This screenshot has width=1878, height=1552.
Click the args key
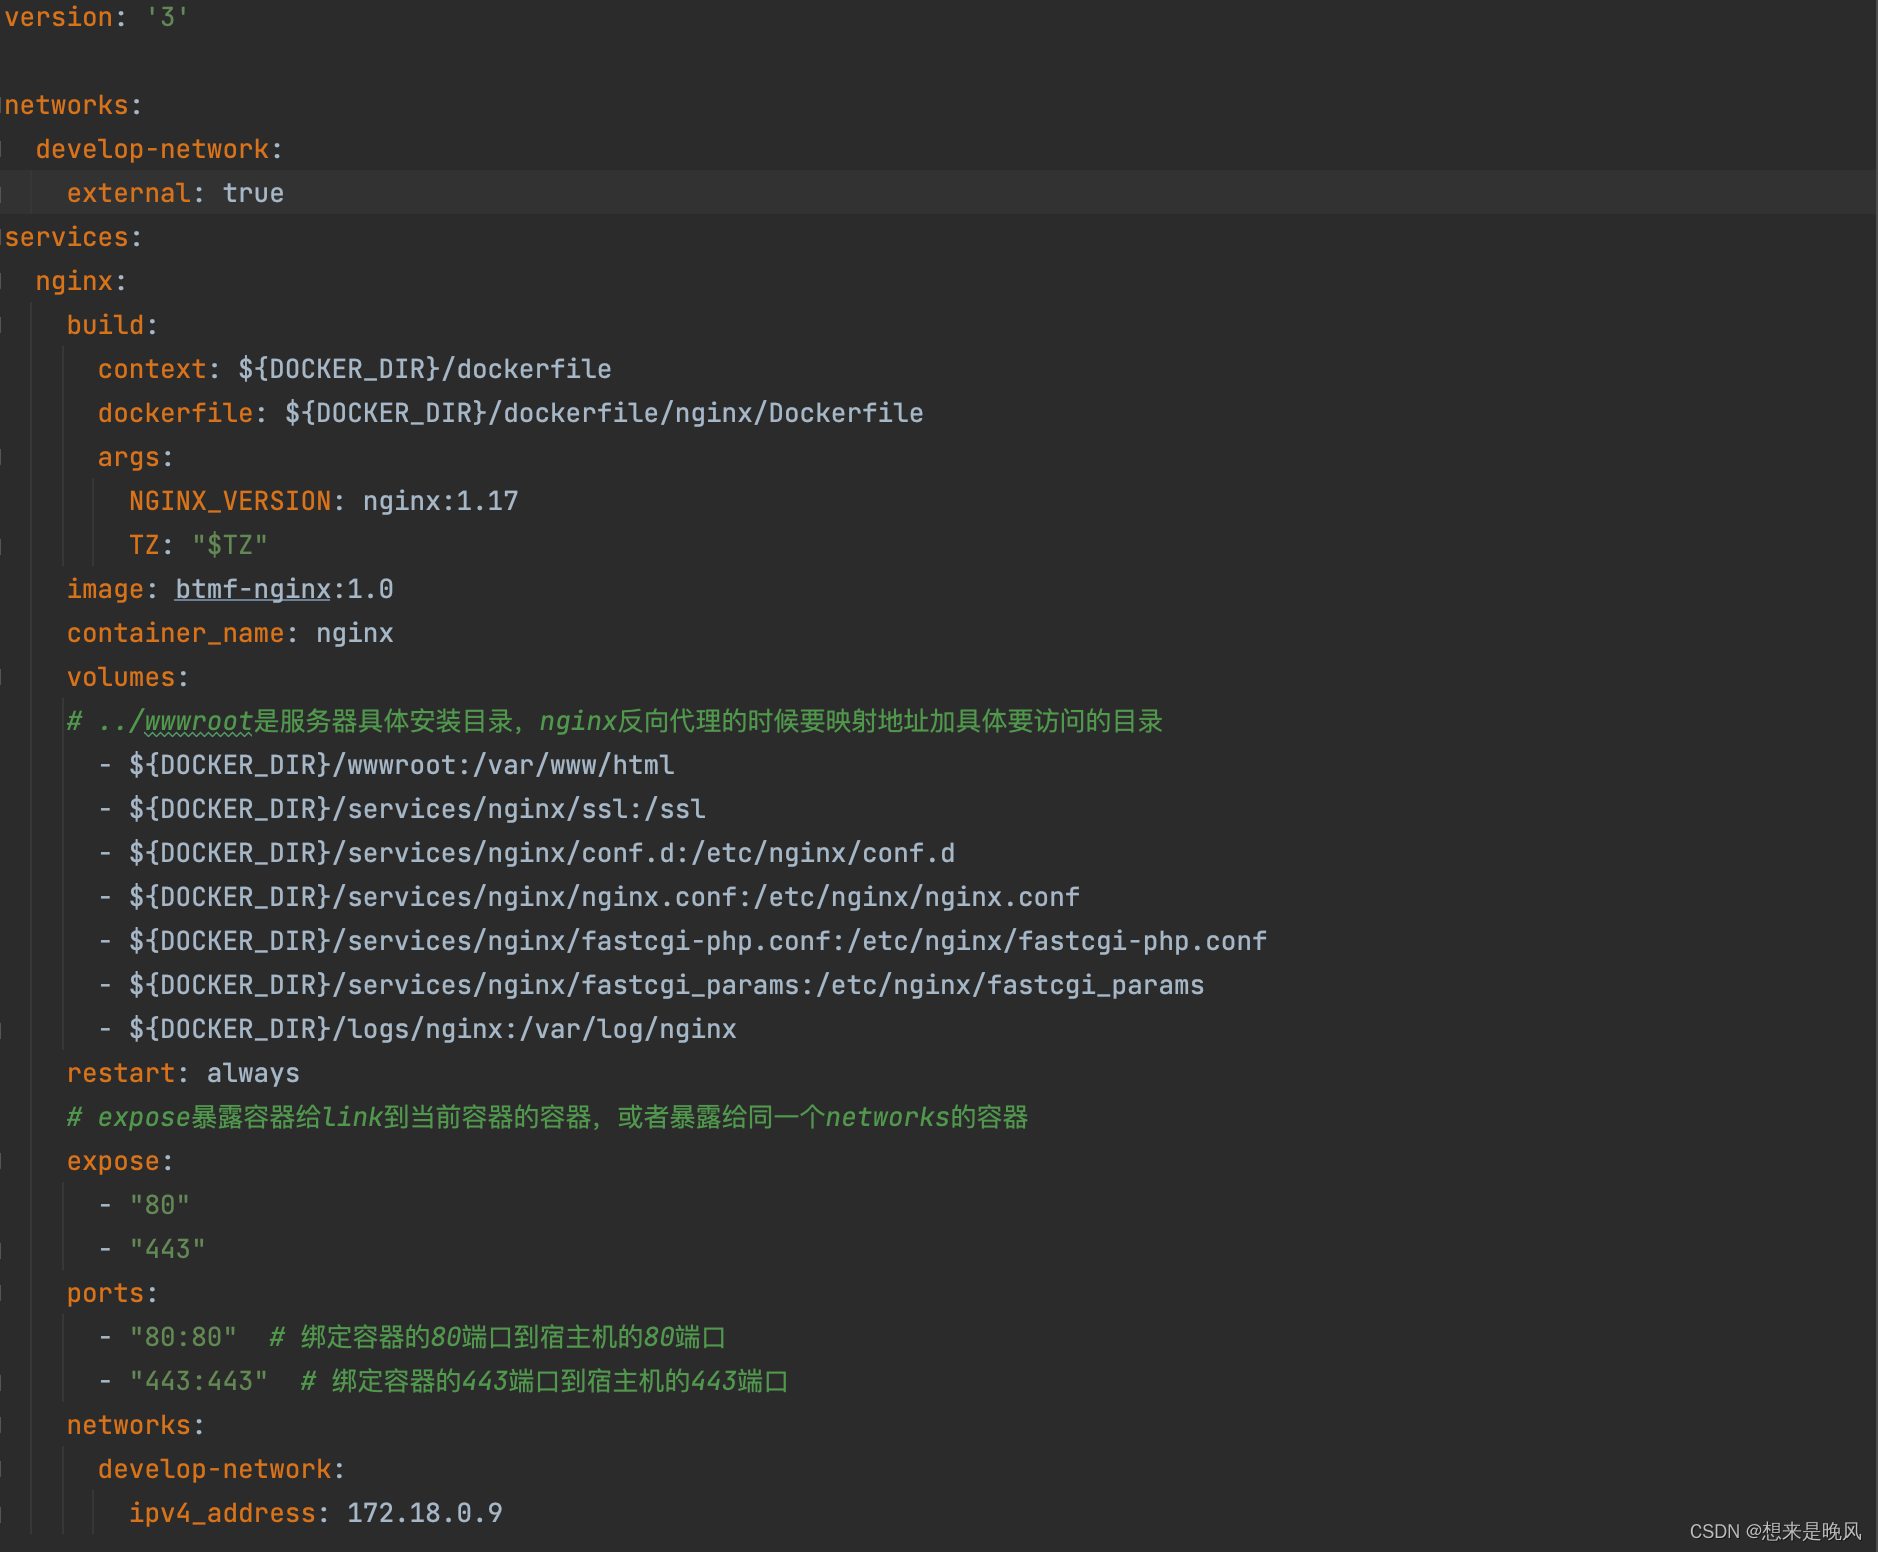point(129,457)
